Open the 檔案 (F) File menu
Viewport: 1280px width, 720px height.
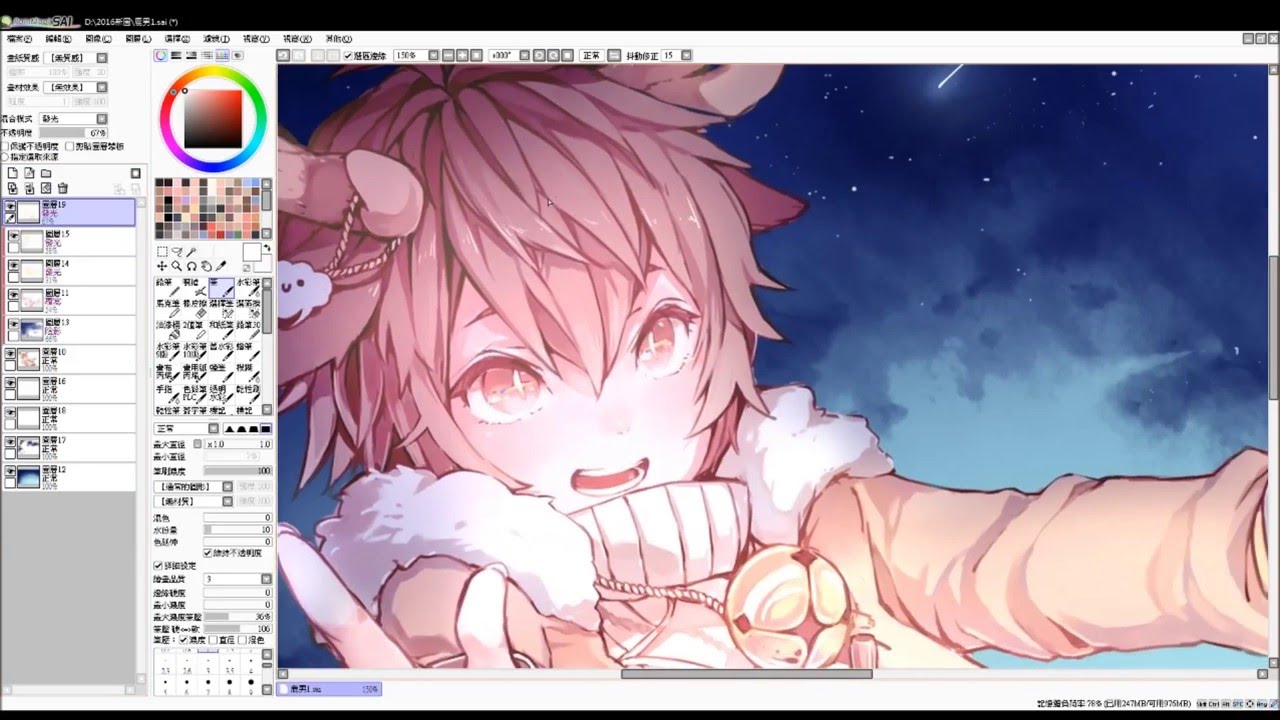(19, 39)
